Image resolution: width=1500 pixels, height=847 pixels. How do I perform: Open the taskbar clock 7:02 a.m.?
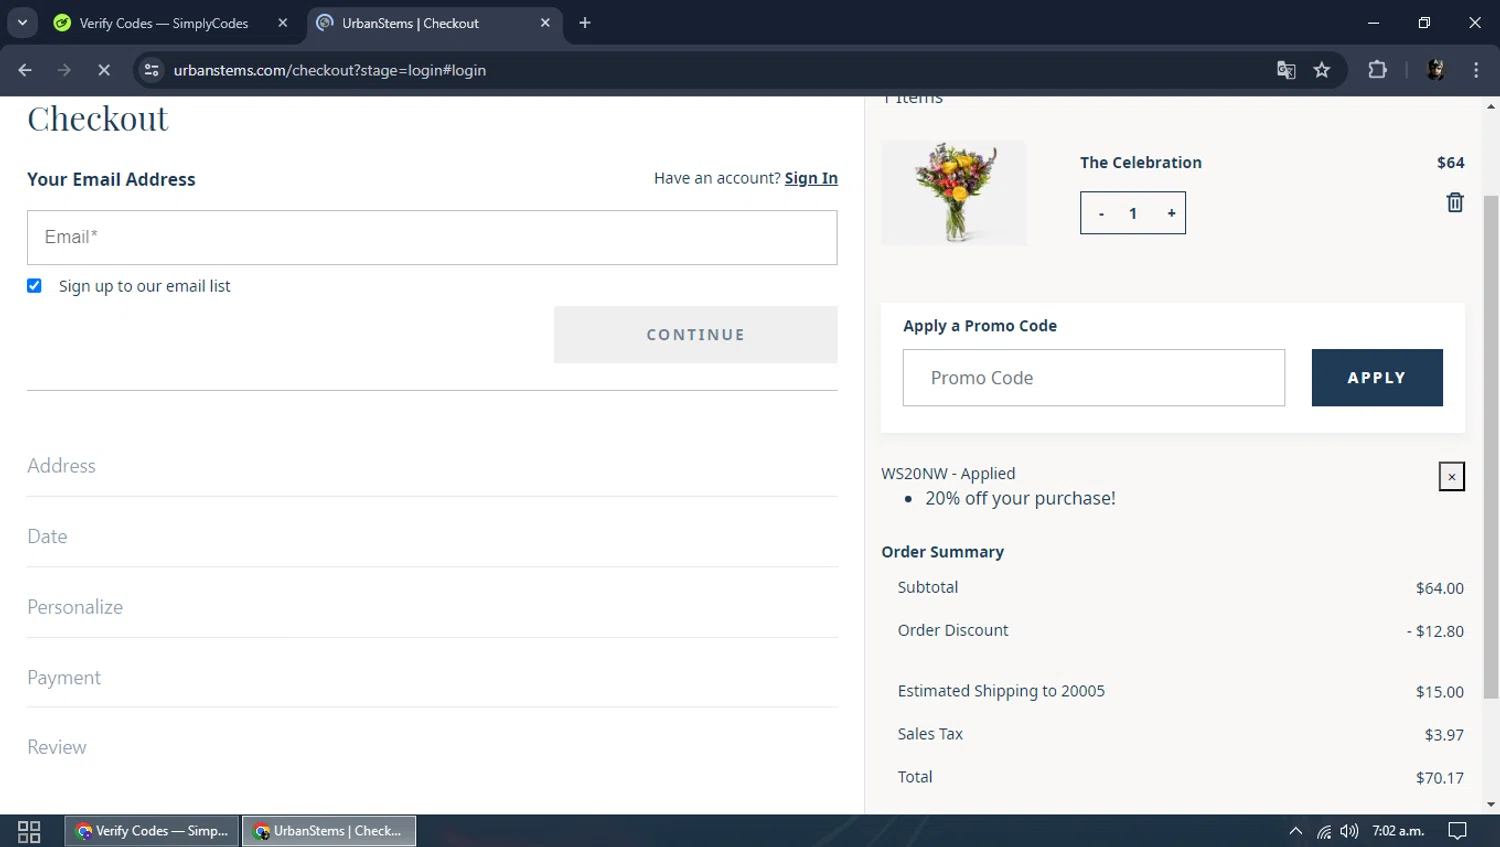click(x=1398, y=831)
